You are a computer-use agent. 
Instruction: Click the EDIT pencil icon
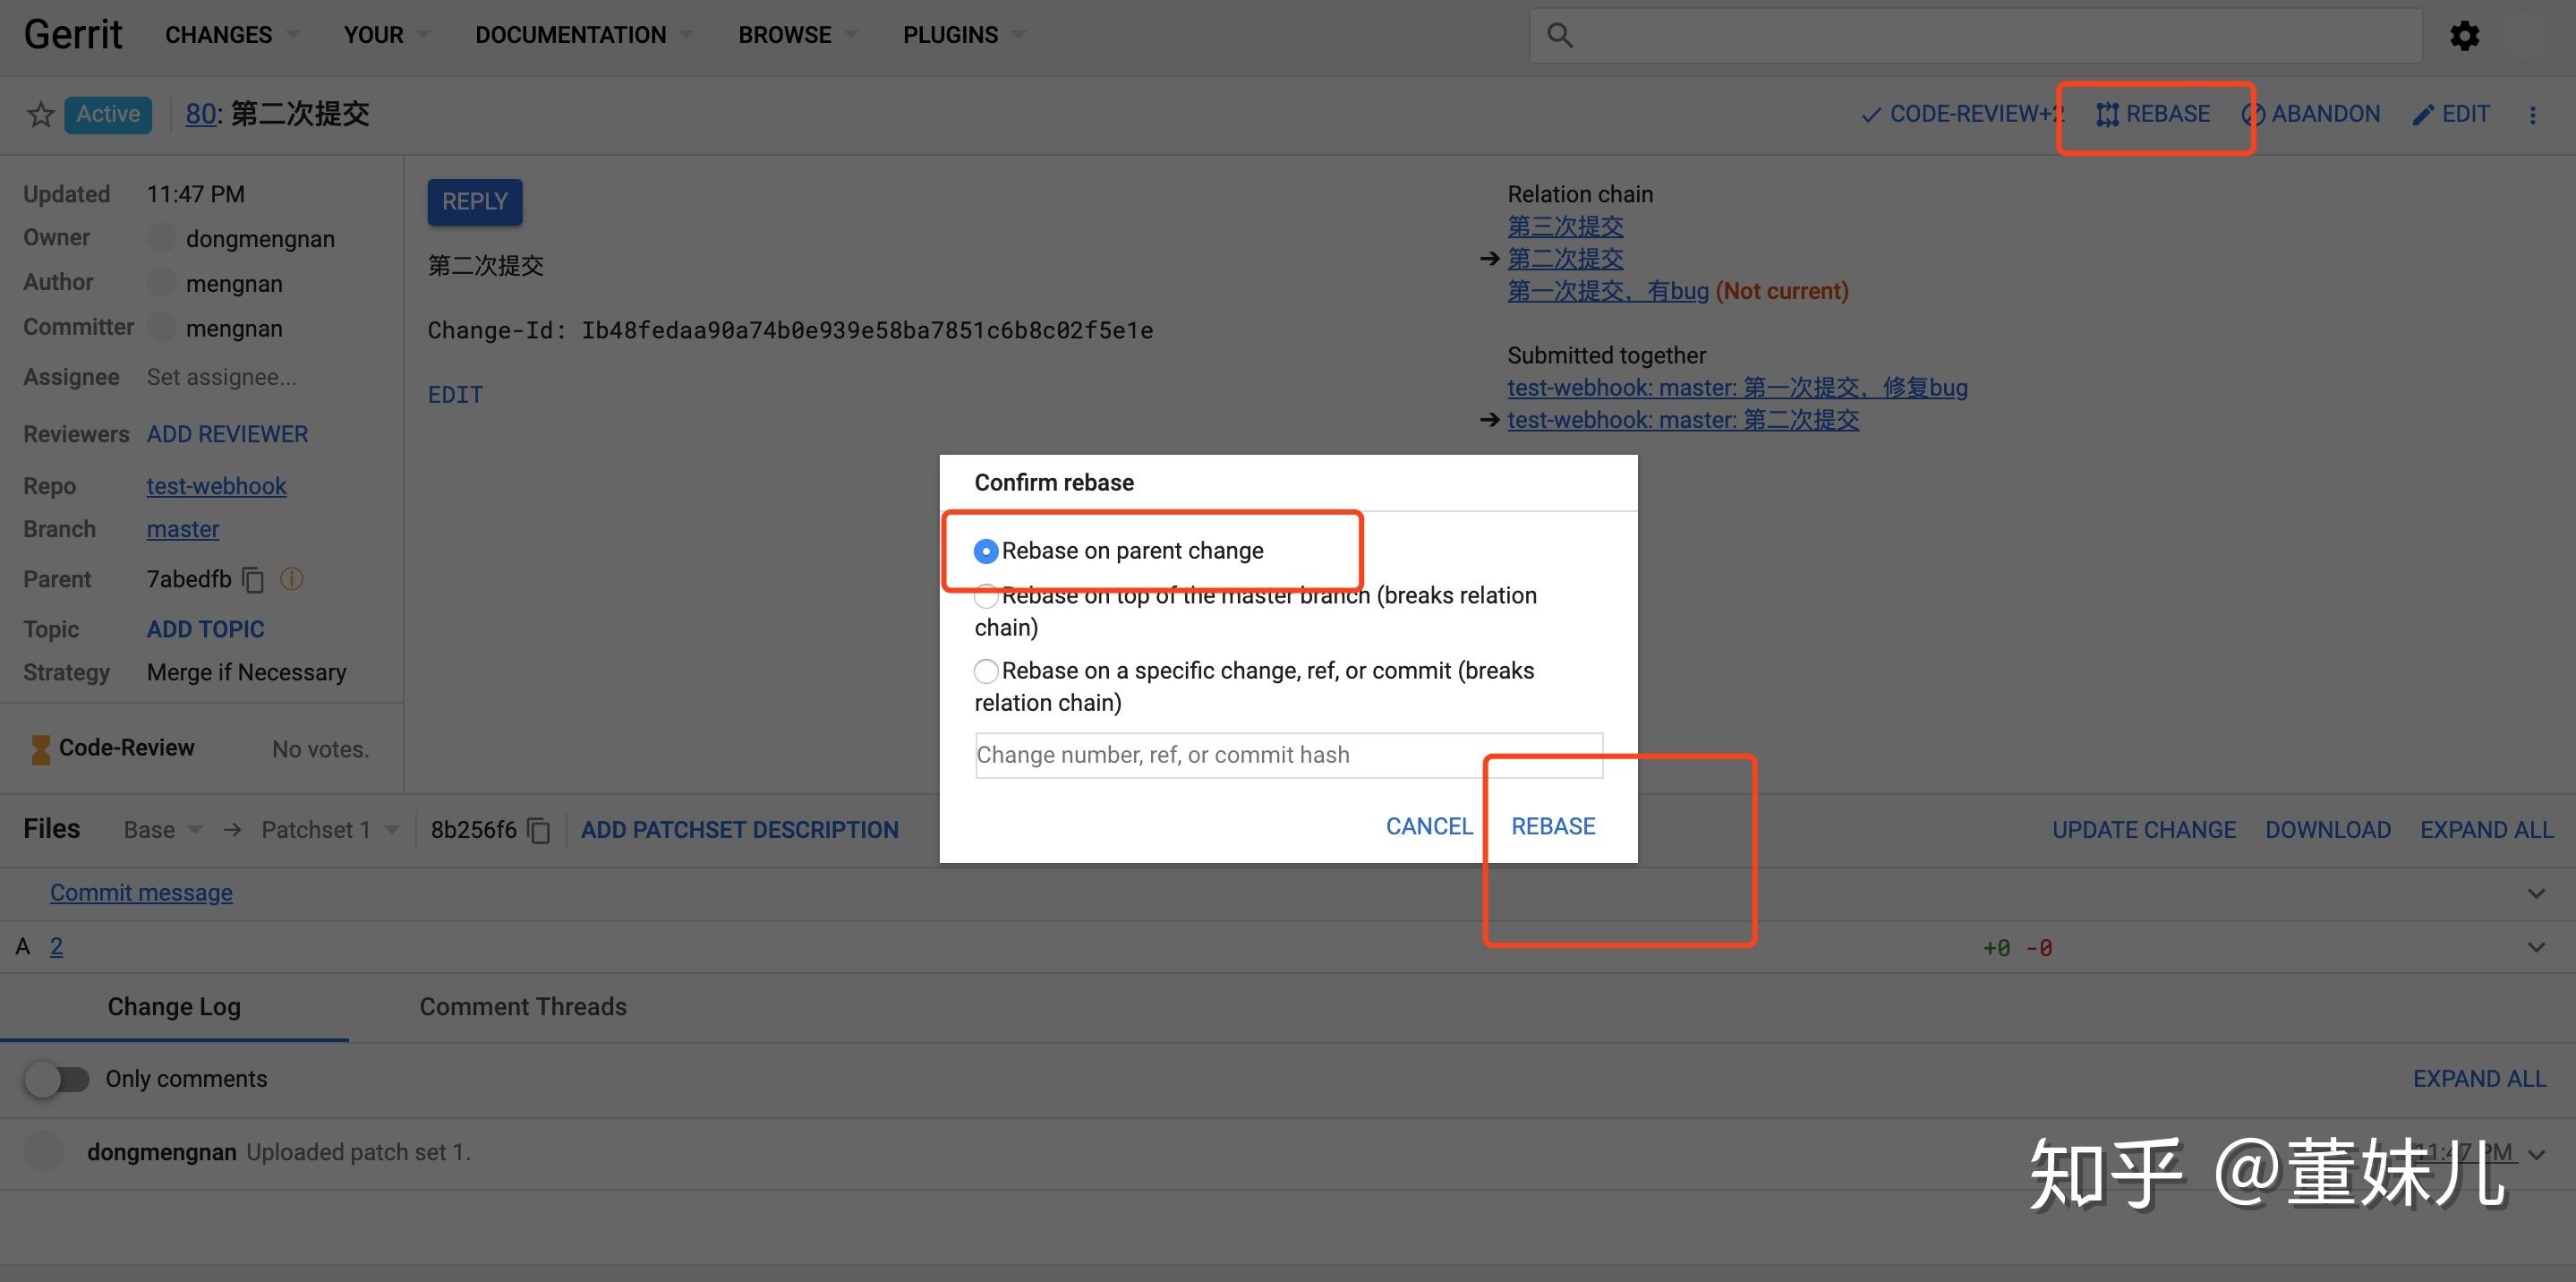[x=2423, y=113]
